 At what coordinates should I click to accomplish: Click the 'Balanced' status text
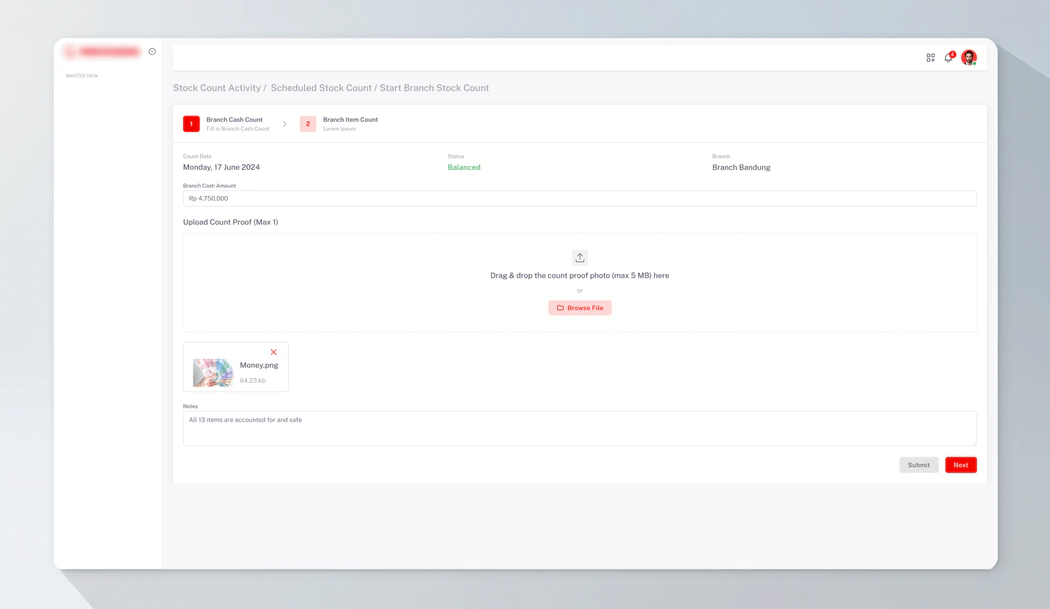pyautogui.click(x=464, y=167)
